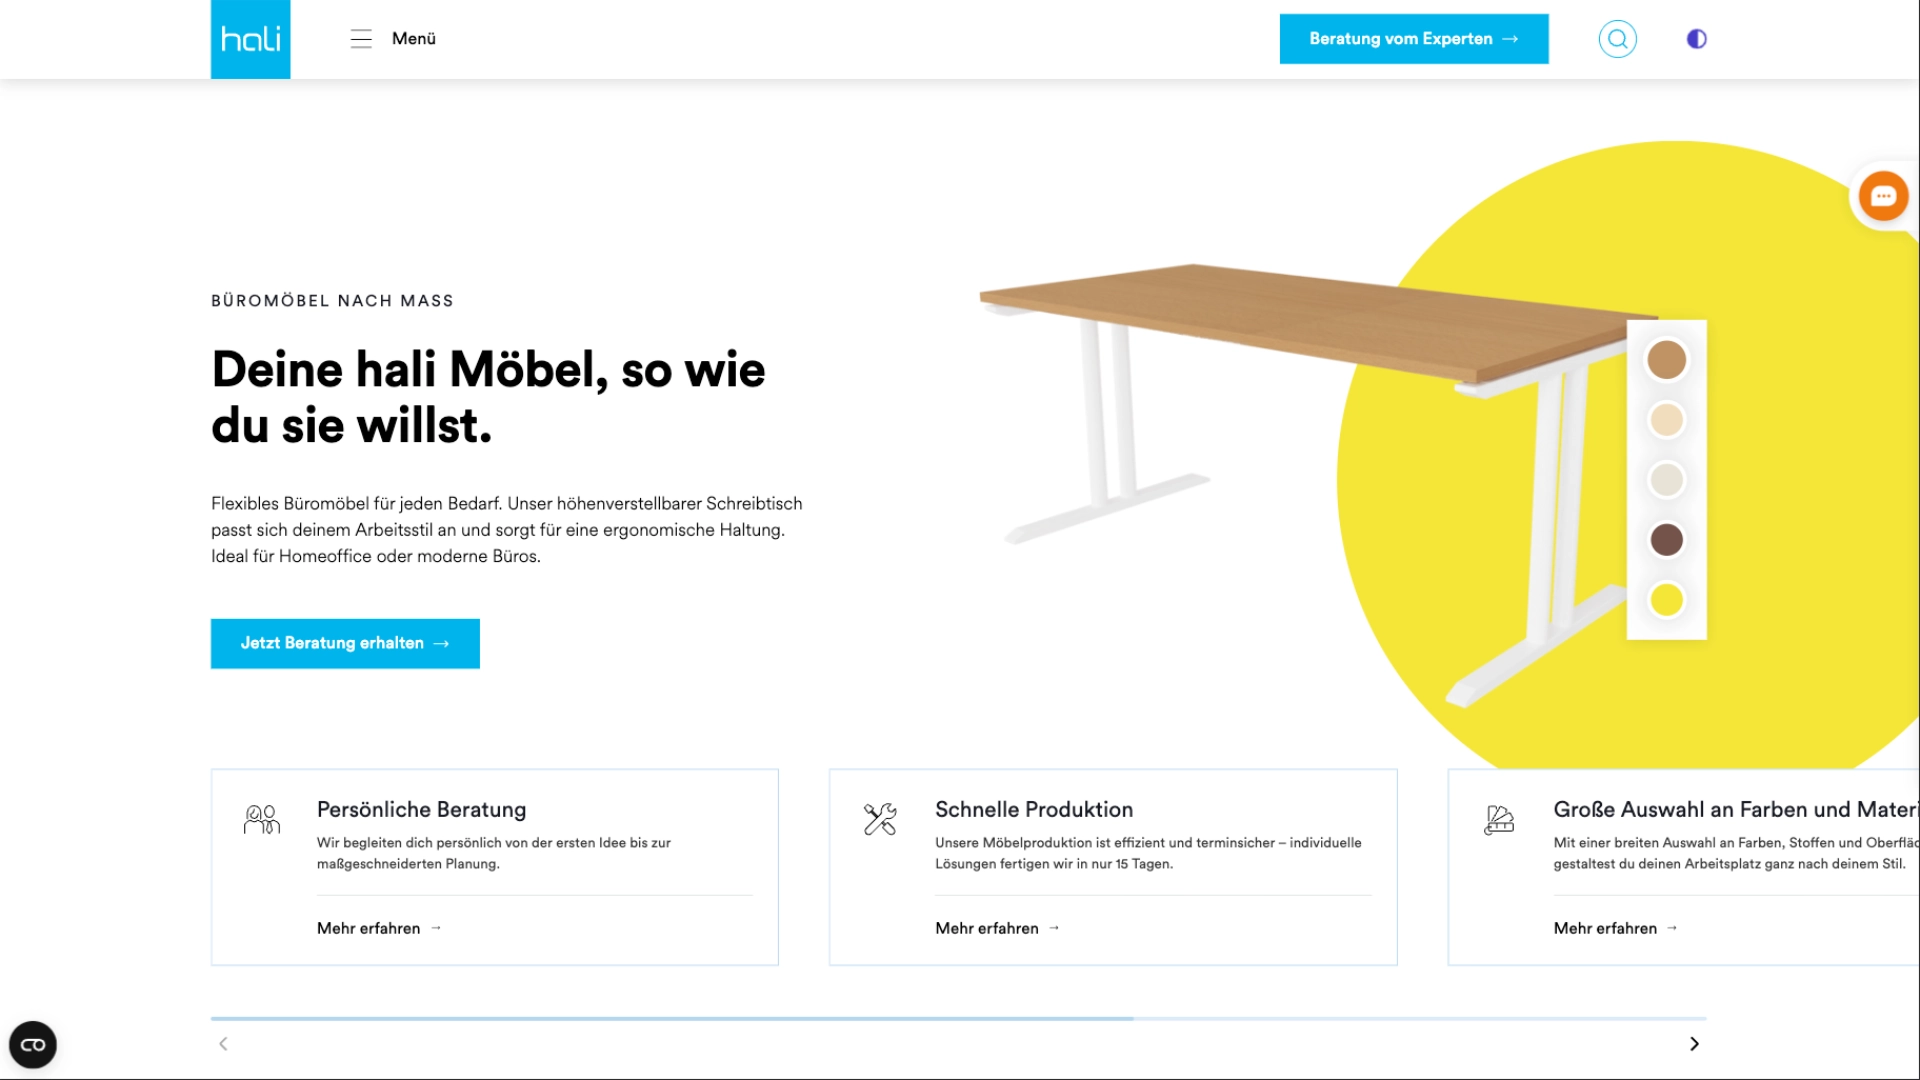Screen dimensions: 1920x1080
Task: Go to next carousel slide arrow
Action: tap(1694, 1044)
